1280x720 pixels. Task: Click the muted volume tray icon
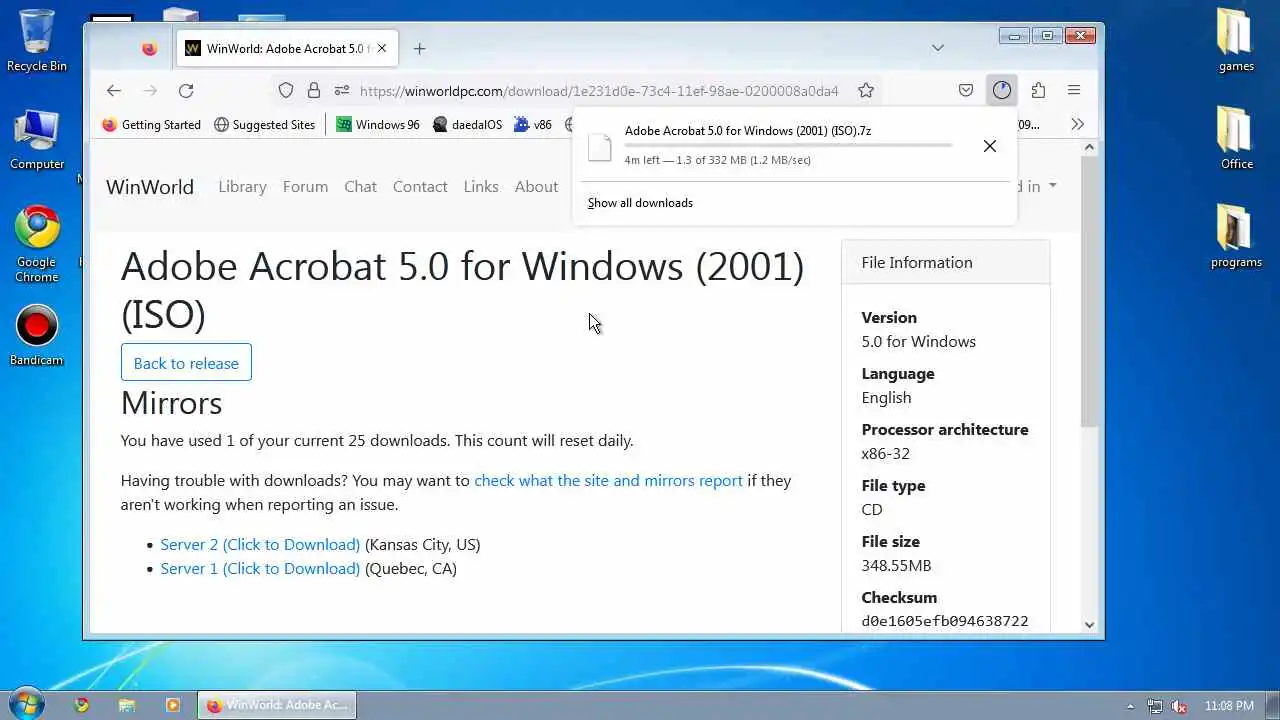point(1179,706)
